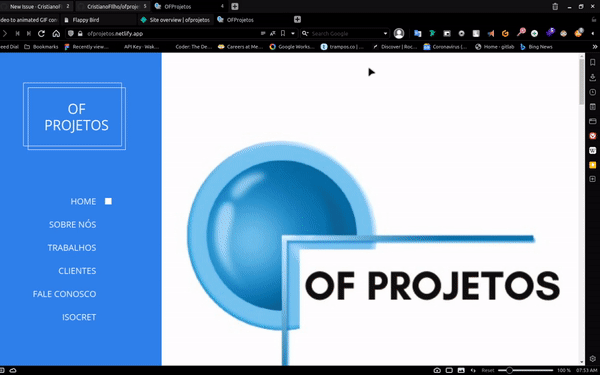Click the translate extension icon
The image size is (600, 375).
pos(417,34)
